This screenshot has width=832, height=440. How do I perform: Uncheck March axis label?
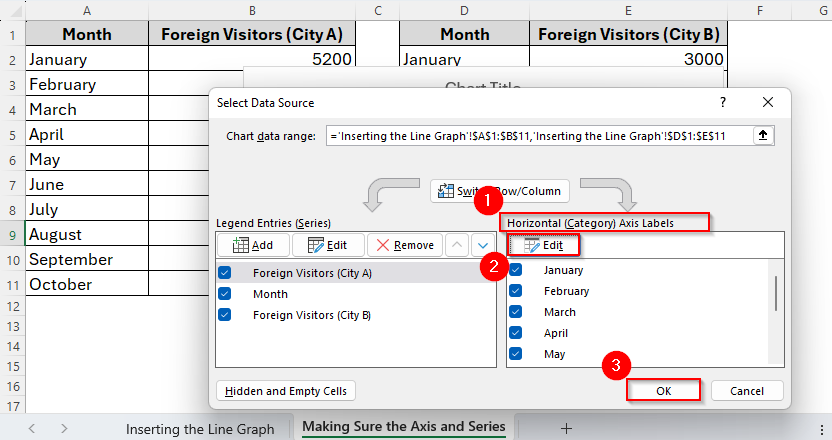(x=515, y=312)
